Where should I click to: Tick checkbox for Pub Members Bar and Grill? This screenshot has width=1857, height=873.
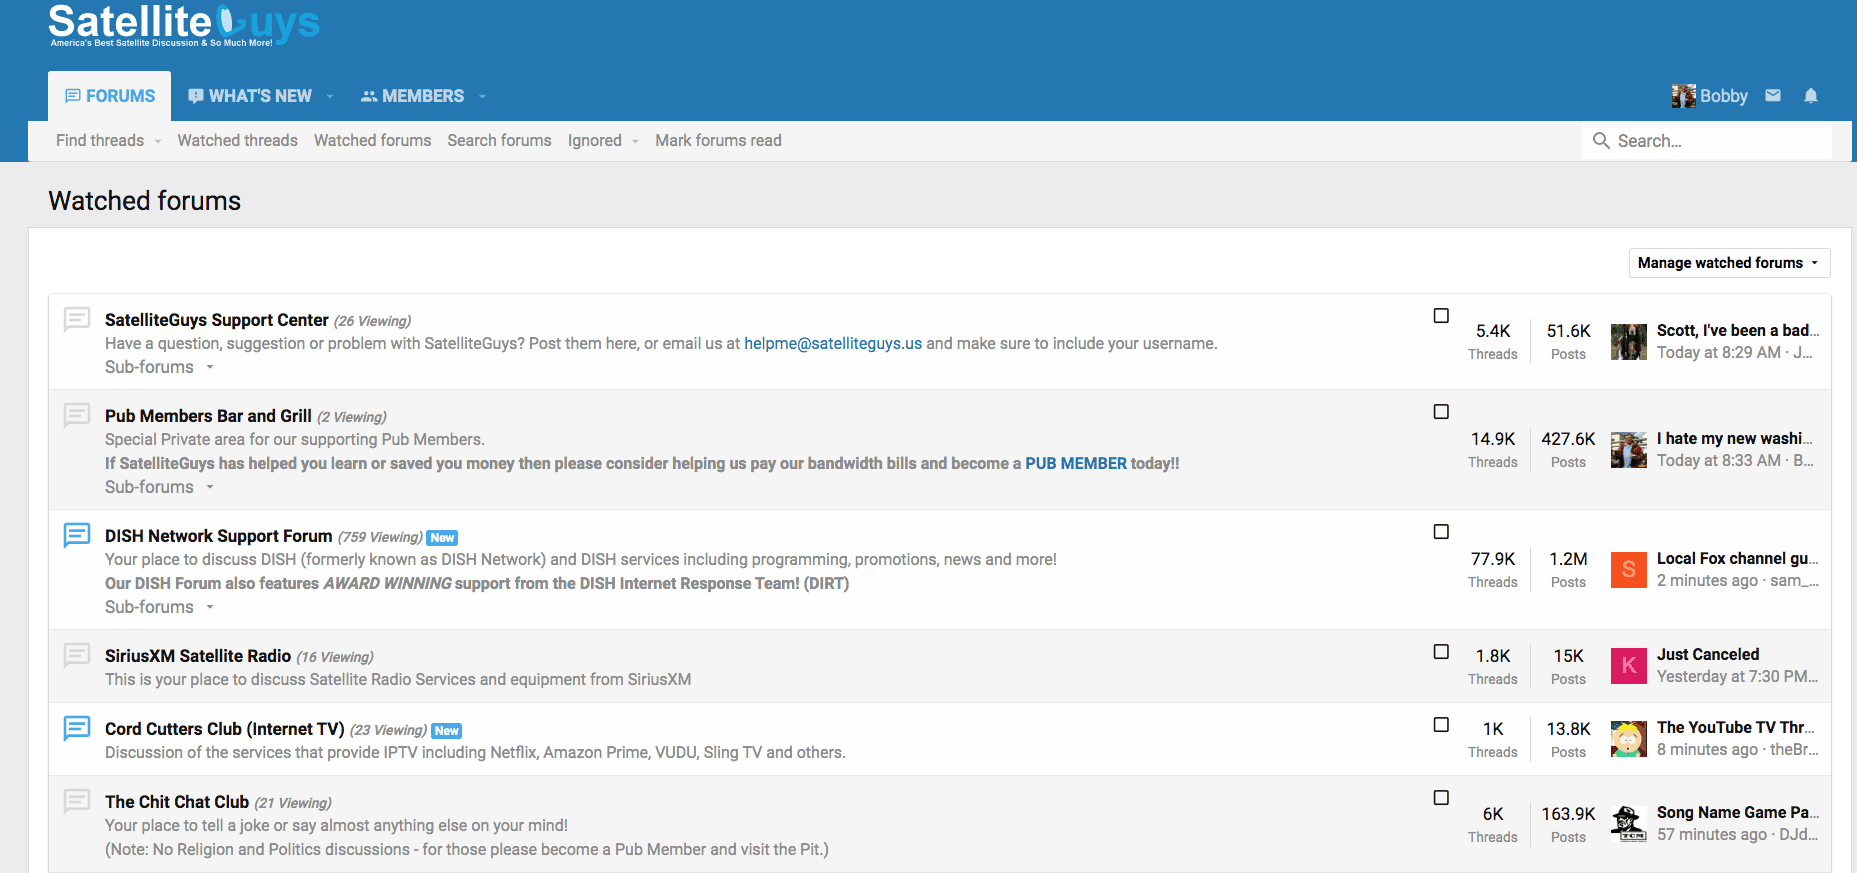click(1441, 412)
